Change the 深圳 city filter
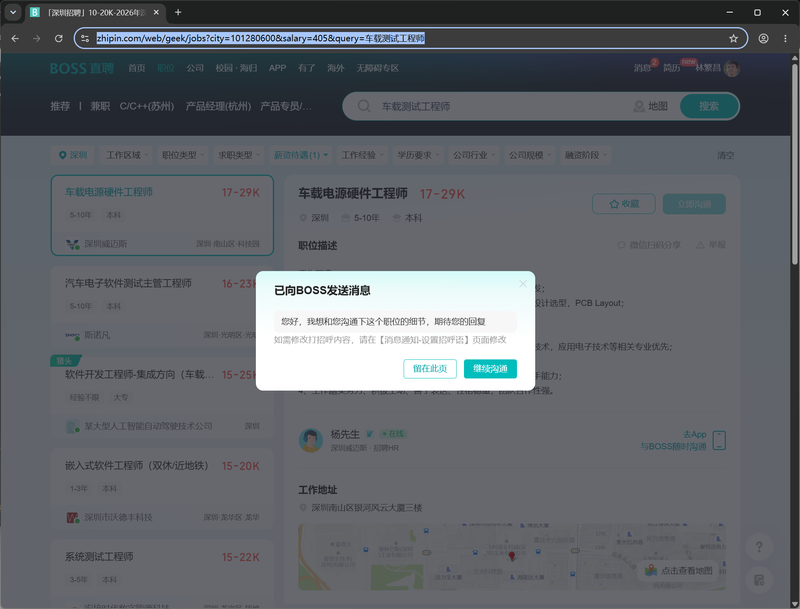The height and width of the screenshot is (609, 800). pyautogui.click(x=73, y=155)
